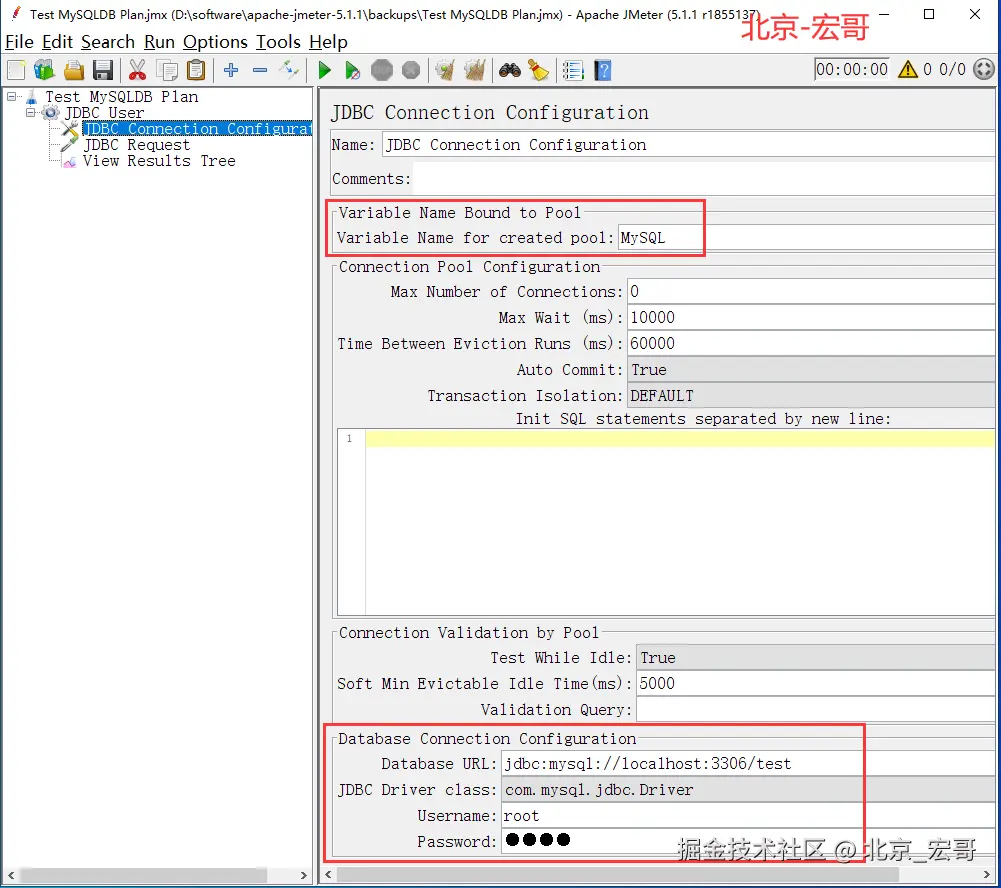
Task: Open the Transaction Isolation dropdown
Action: 811,396
